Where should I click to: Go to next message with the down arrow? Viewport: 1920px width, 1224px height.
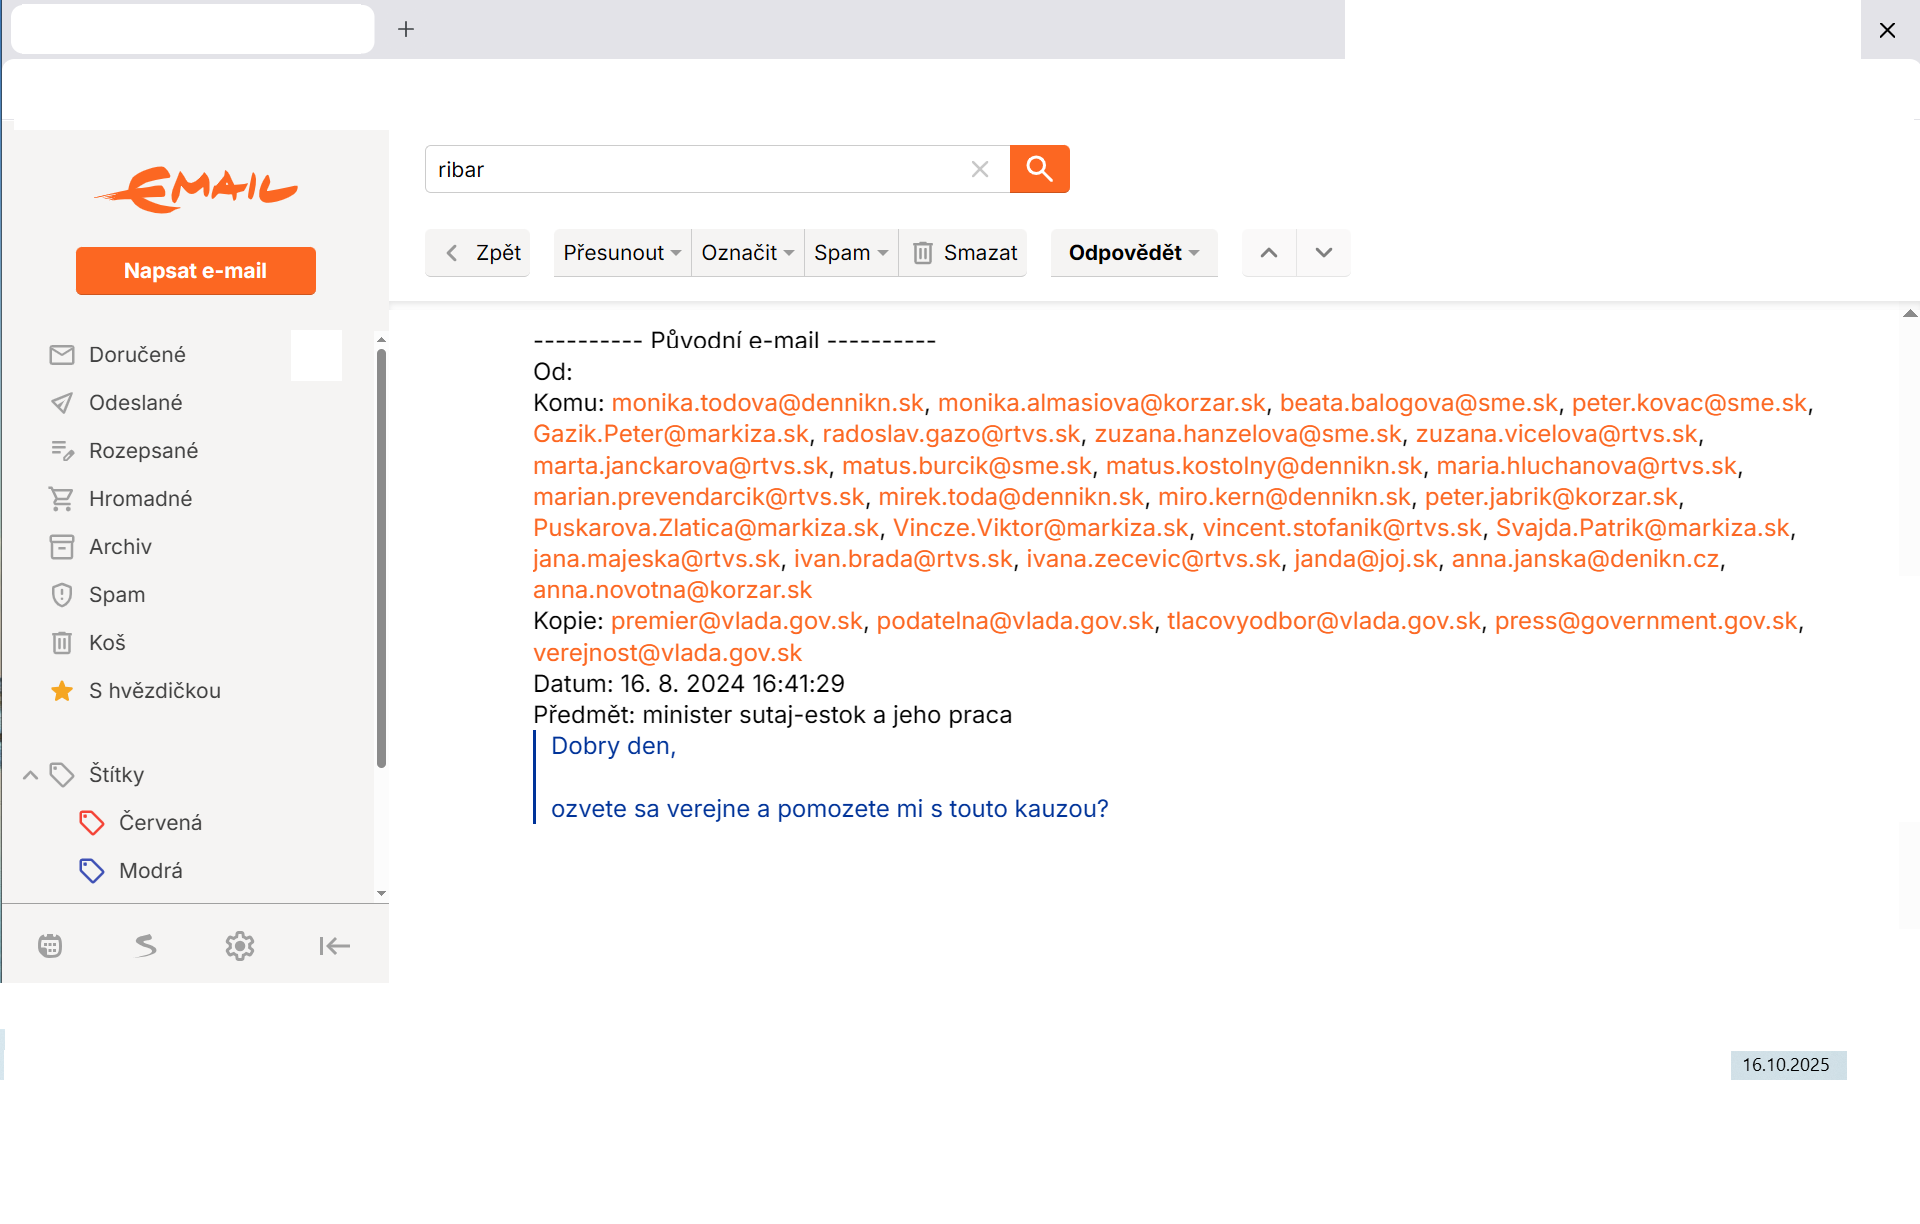[1323, 253]
